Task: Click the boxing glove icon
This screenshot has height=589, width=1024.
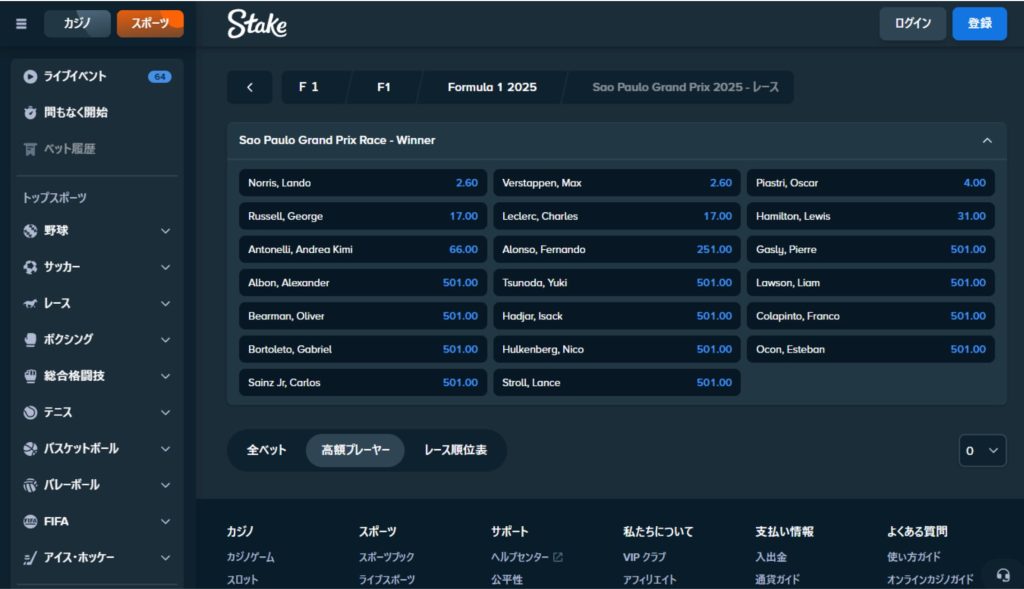Action: click(x=30, y=340)
